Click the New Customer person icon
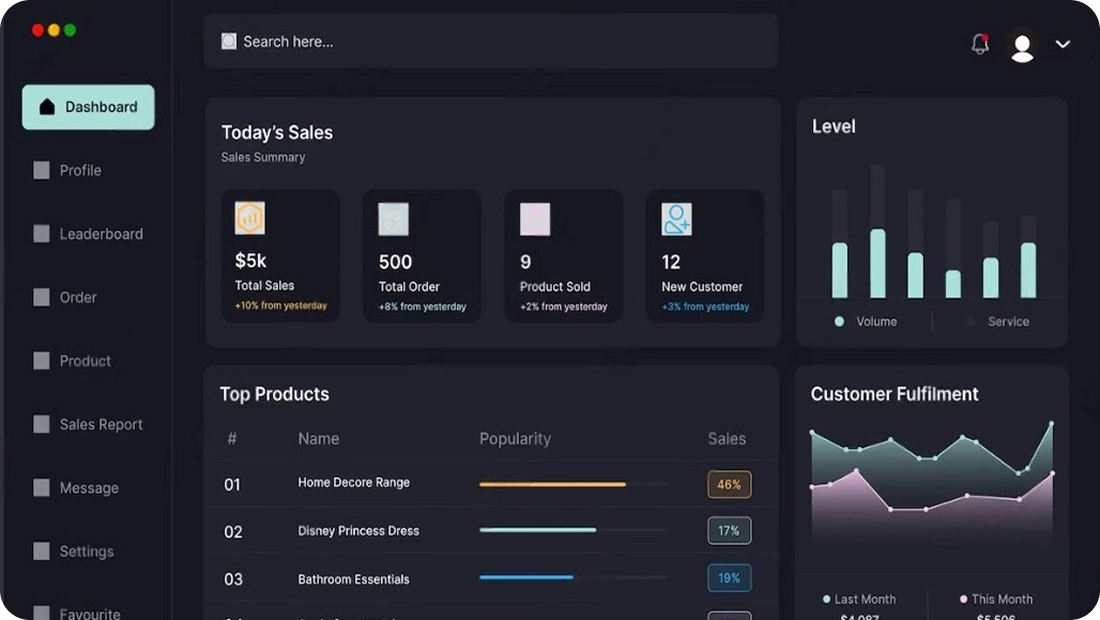1100x620 pixels. point(676,218)
